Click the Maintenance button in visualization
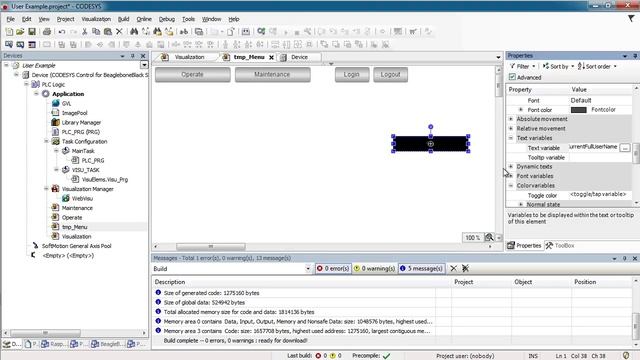640x360 pixels. click(x=272, y=75)
